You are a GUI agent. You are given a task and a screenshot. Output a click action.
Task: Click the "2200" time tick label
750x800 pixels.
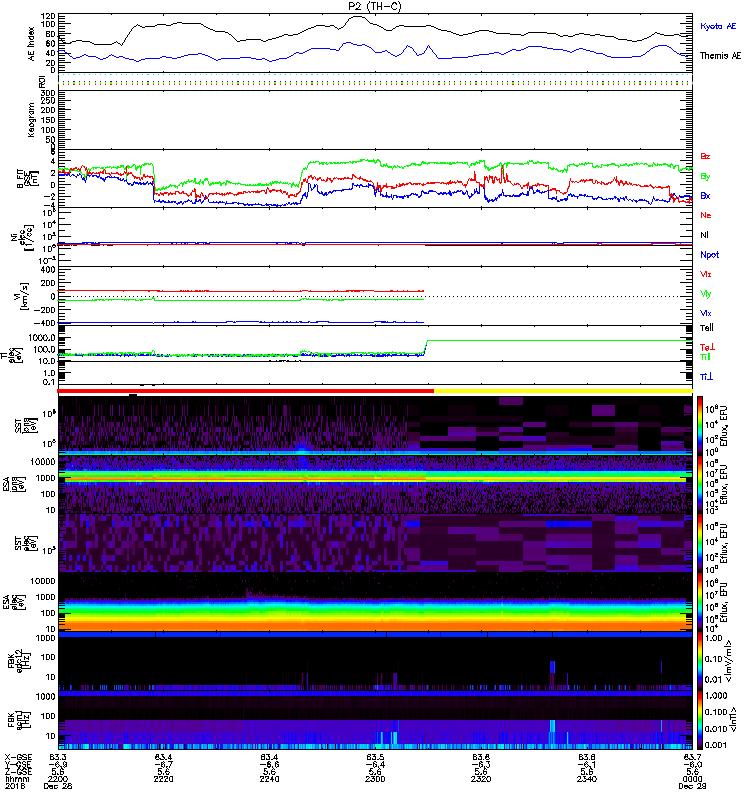[58, 779]
